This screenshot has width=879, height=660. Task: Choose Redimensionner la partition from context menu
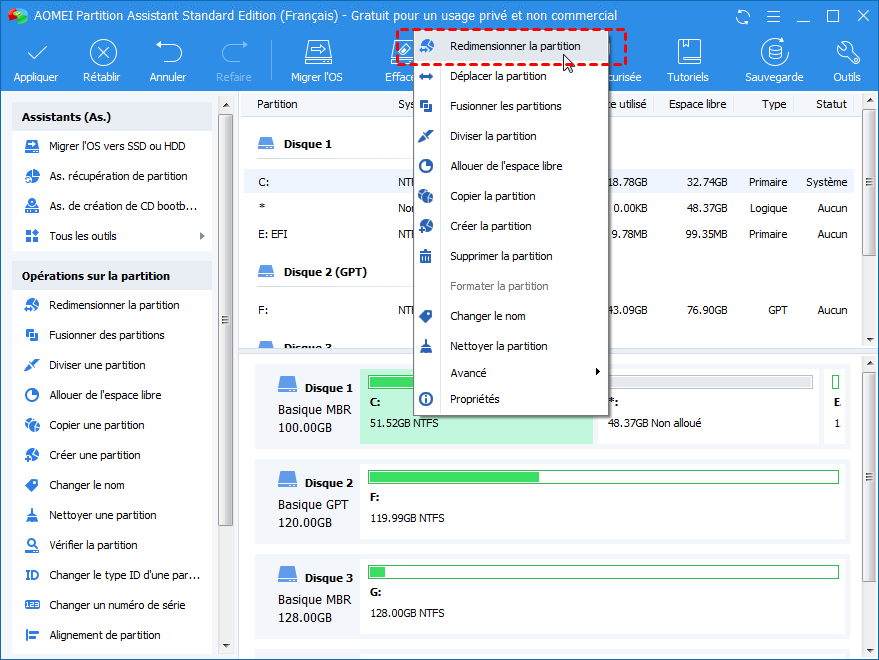(x=510, y=47)
